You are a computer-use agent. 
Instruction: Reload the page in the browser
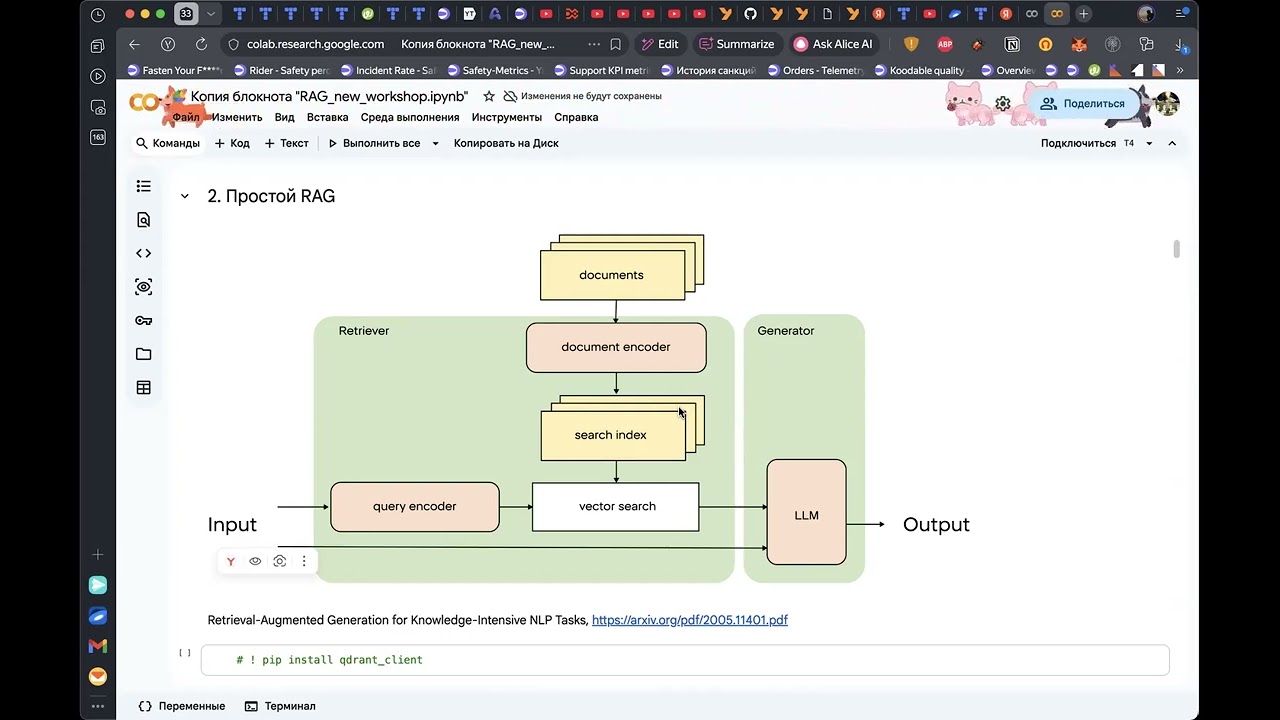[201, 44]
